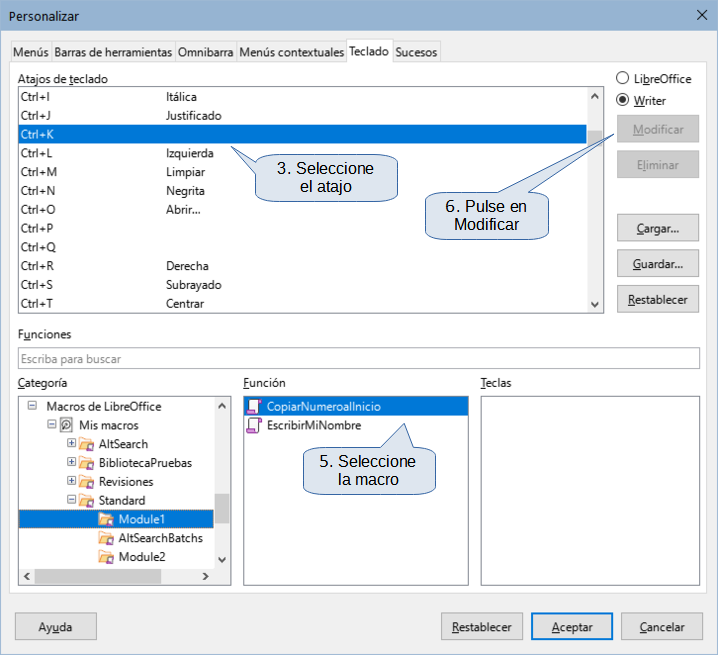Close the Personalizar dialog window
The image size is (718, 655).
pyautogui.click(x=702, y=15)
